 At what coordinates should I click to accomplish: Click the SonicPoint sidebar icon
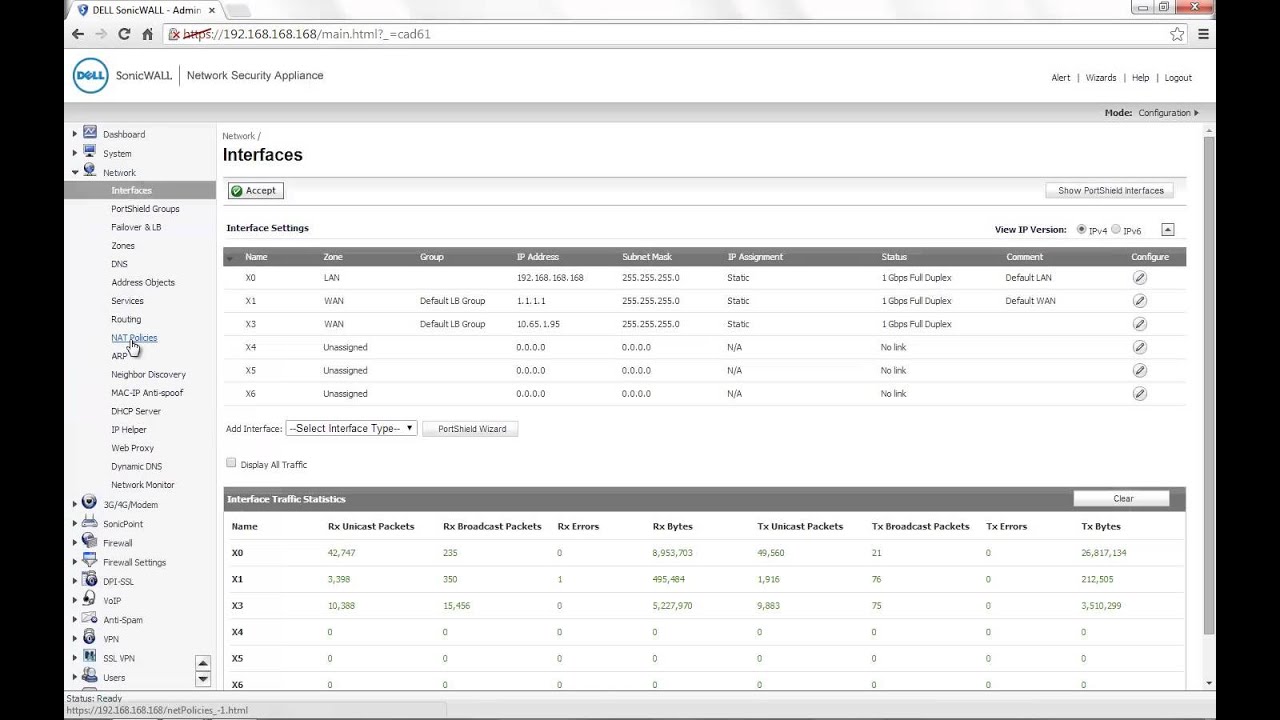(x=90, y=523)
